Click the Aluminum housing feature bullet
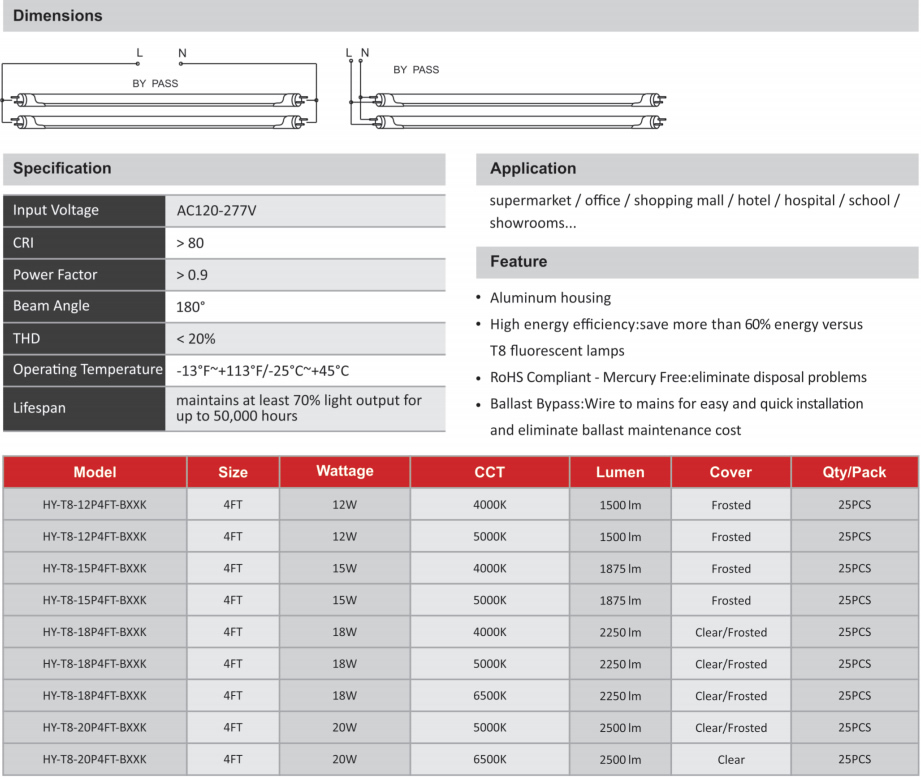921x779 pixels. 550,298
